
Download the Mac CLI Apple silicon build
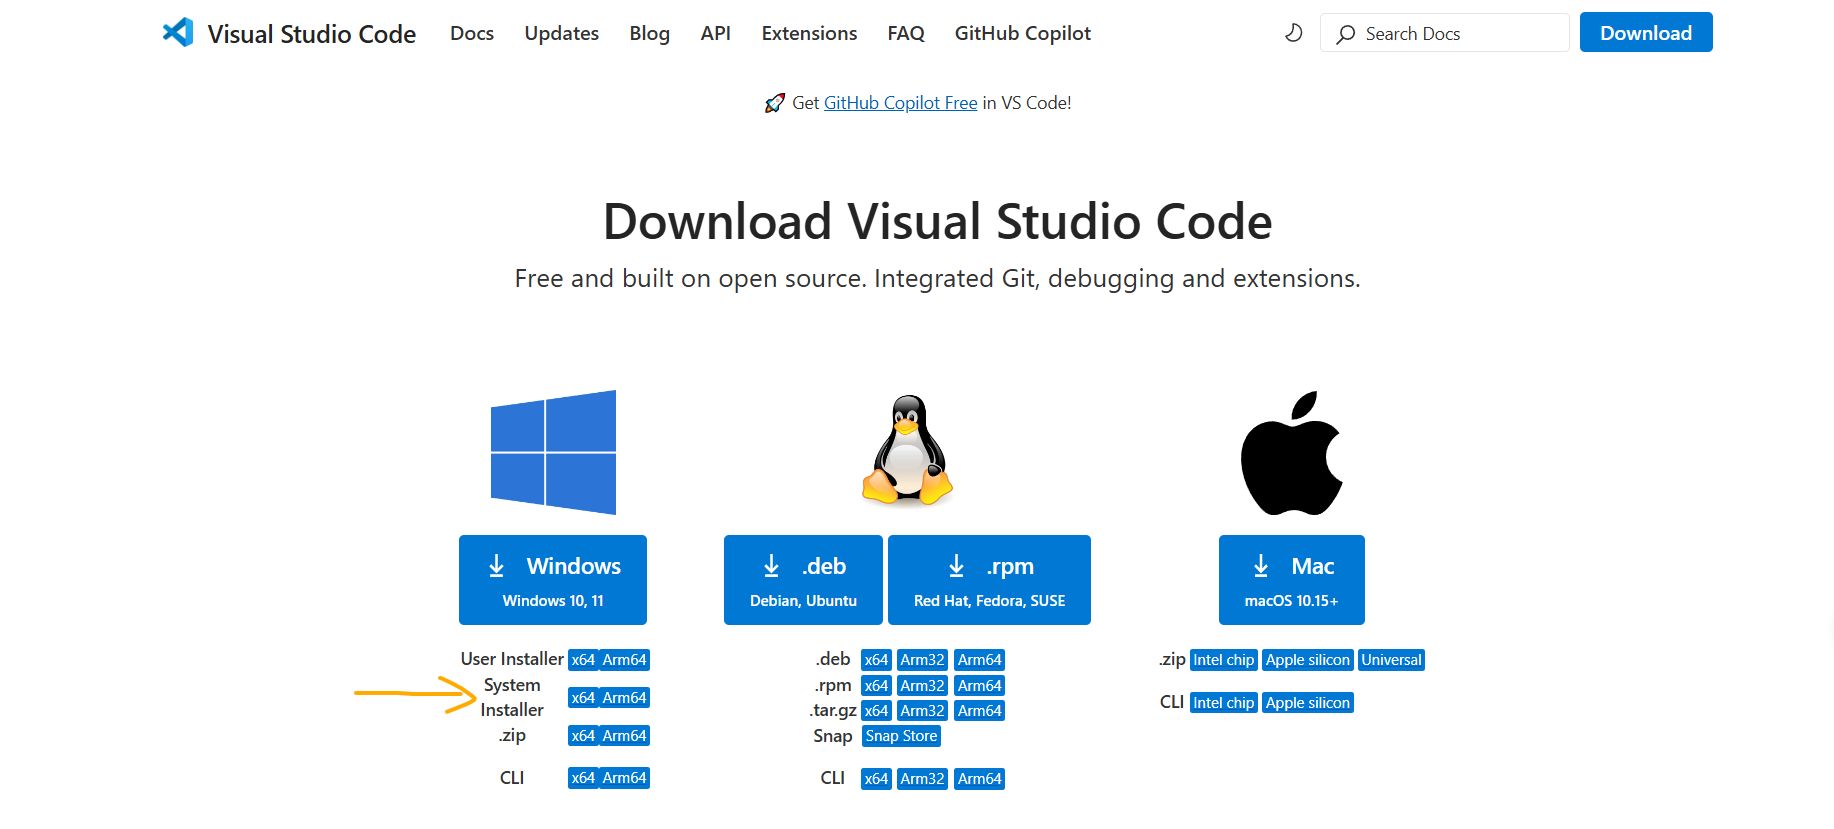[x=1308, y=703]
